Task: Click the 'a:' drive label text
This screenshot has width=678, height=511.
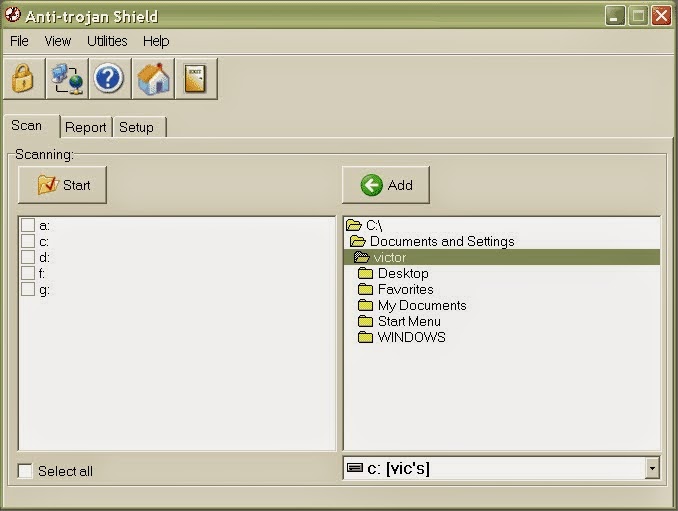Action: click(x=44, y=225)
